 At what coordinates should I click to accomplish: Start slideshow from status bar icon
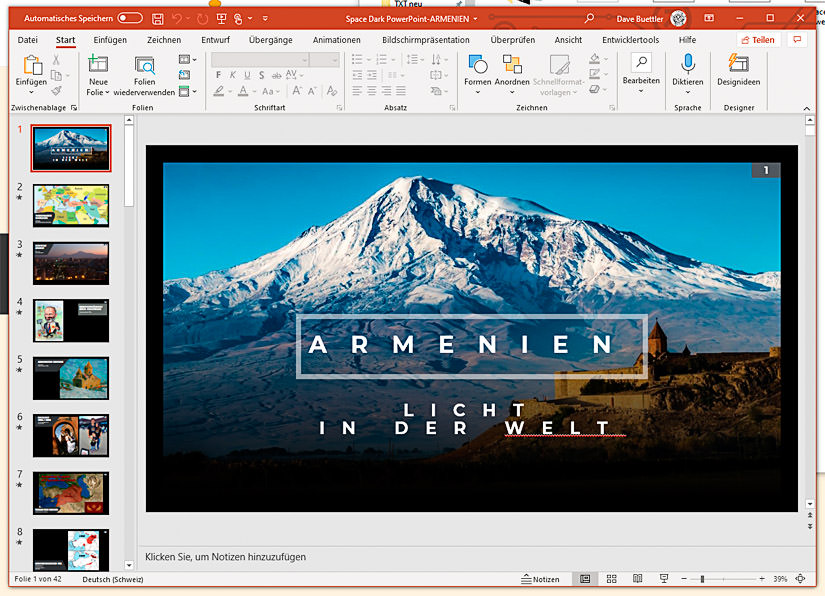pyautogui.click(x=664, y=579)
